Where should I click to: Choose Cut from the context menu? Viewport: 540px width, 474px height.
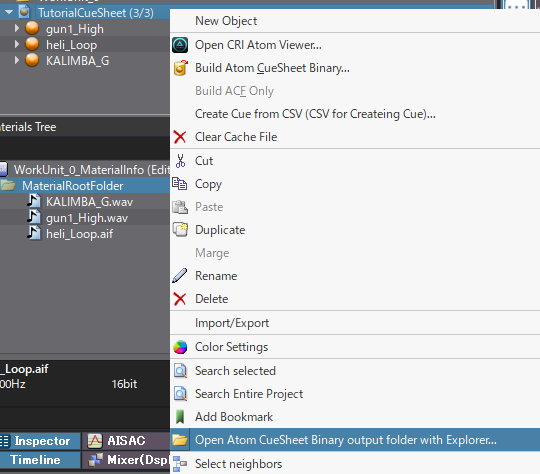click(x=355, y=161)
